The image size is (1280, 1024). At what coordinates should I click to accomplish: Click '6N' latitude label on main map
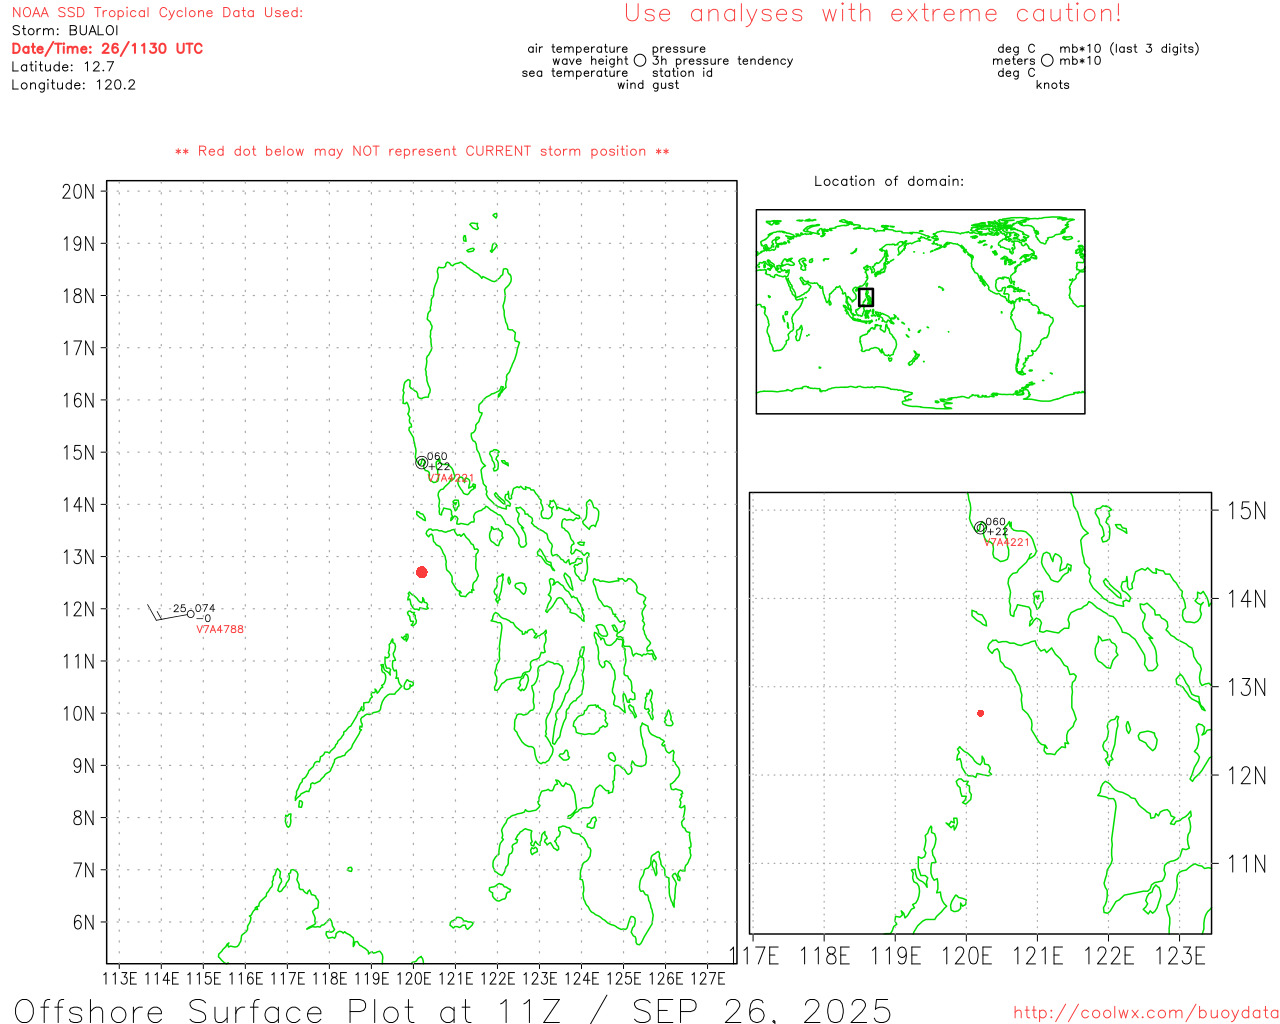click(x=84, y=923)
